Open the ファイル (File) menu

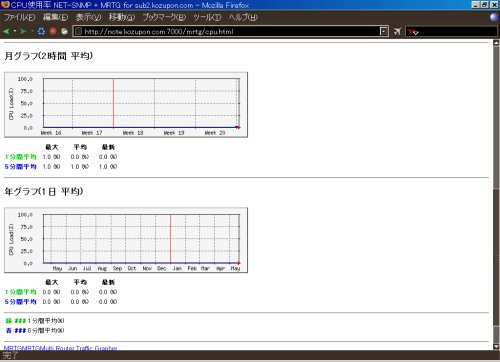[19, 17]
